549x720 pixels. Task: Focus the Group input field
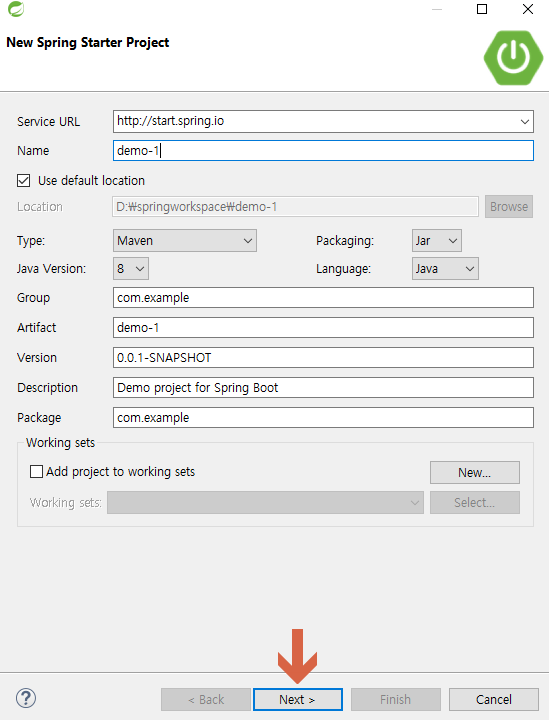click(323, 298)
